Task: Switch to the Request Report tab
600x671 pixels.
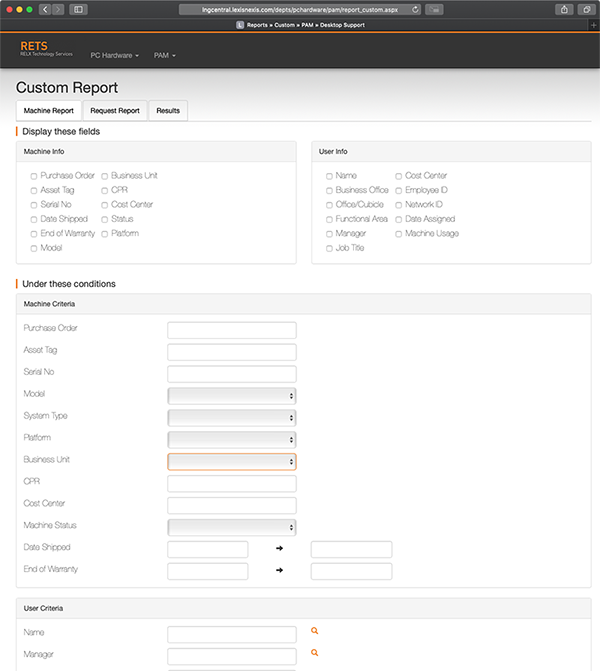Action: [115, 111]
